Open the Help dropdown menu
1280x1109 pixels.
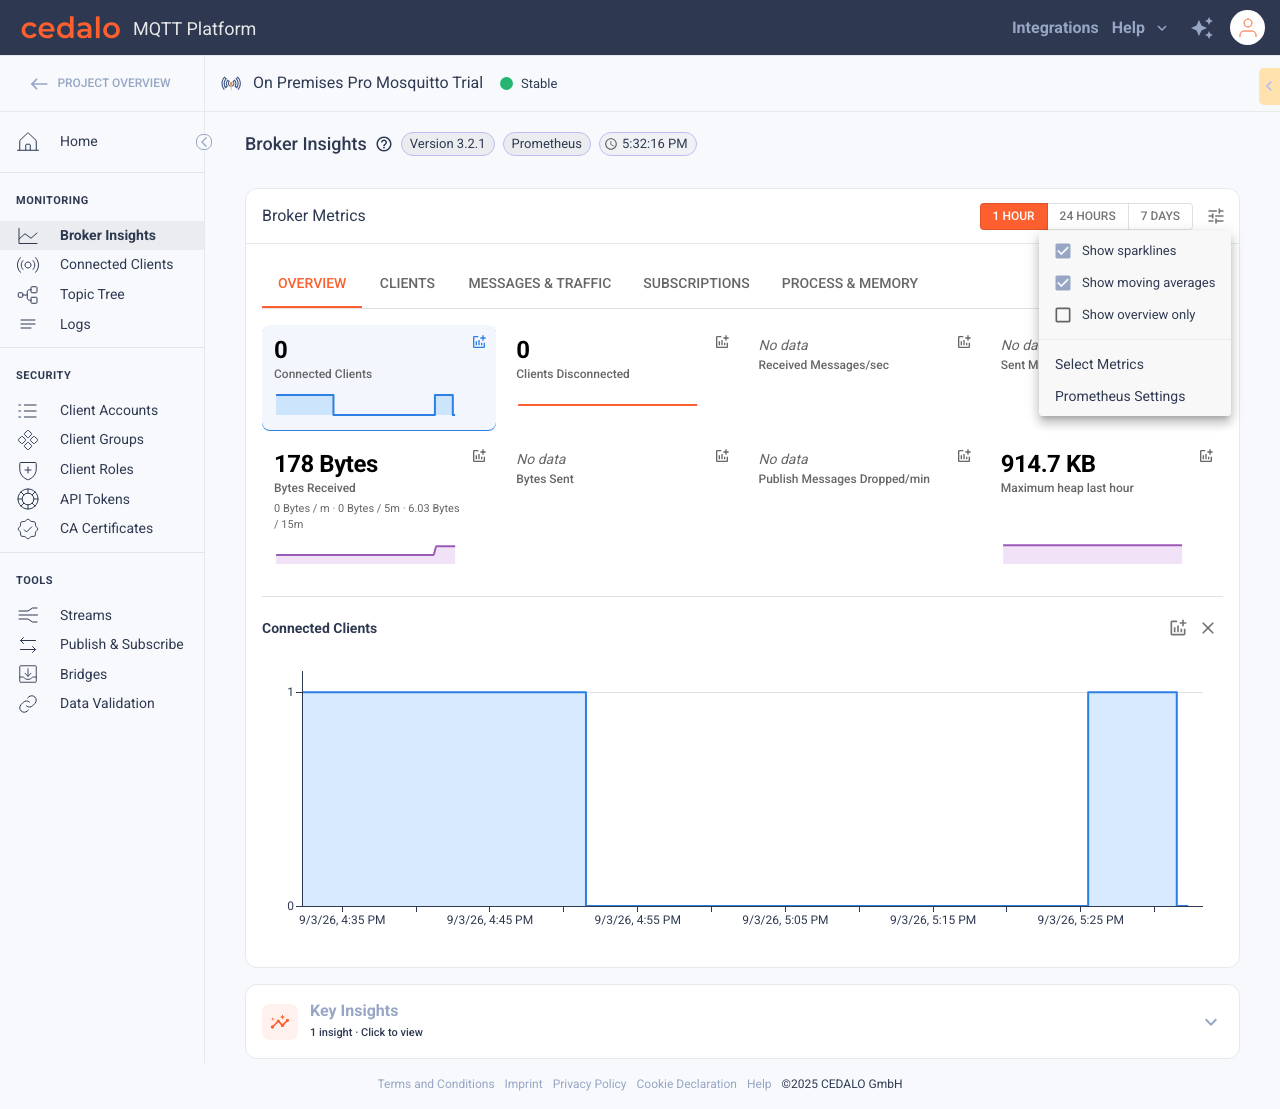(x=1139, y=28)
